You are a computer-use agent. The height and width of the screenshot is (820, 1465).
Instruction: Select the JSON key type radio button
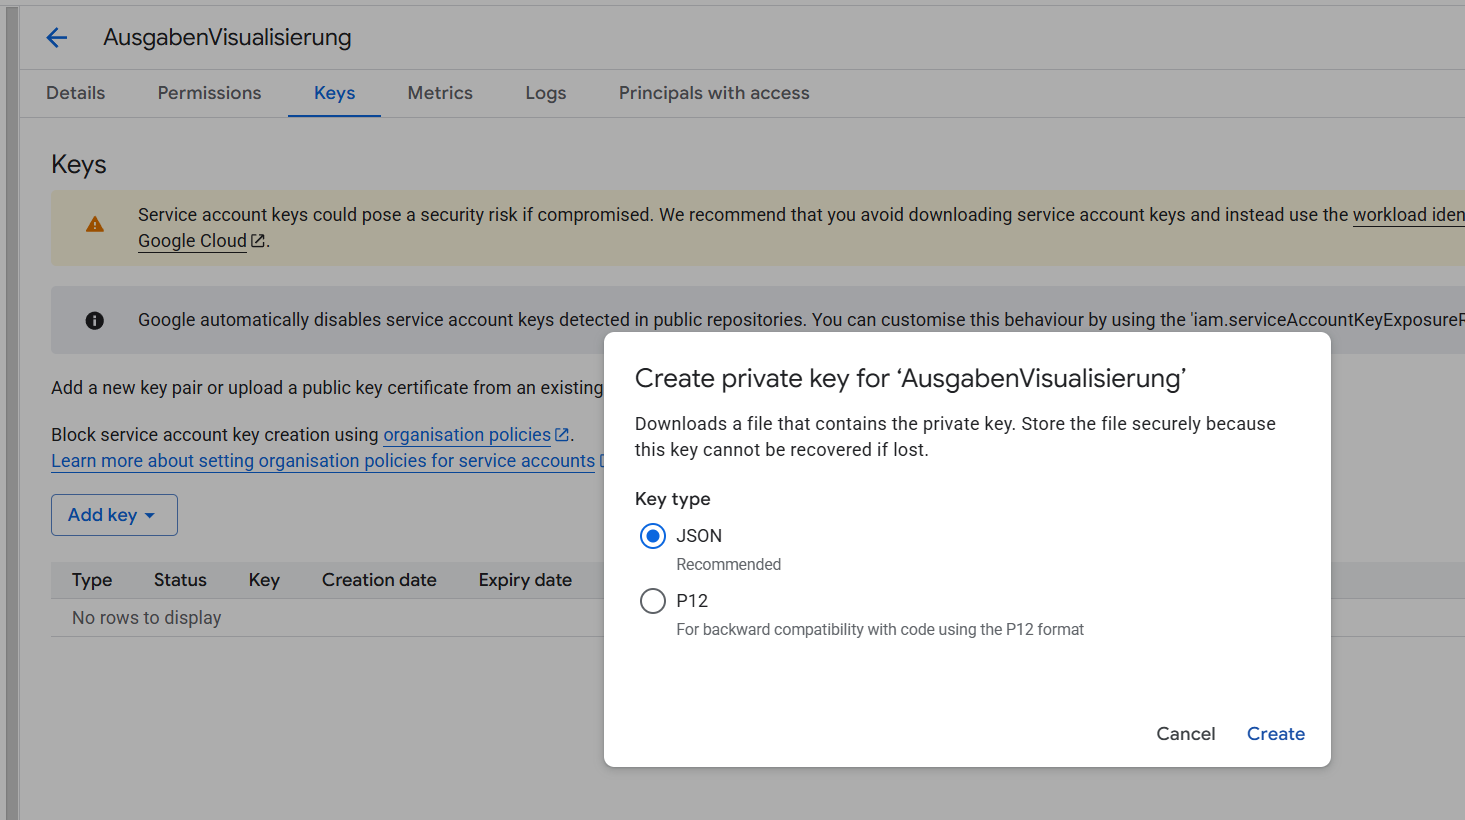[653, 537]
